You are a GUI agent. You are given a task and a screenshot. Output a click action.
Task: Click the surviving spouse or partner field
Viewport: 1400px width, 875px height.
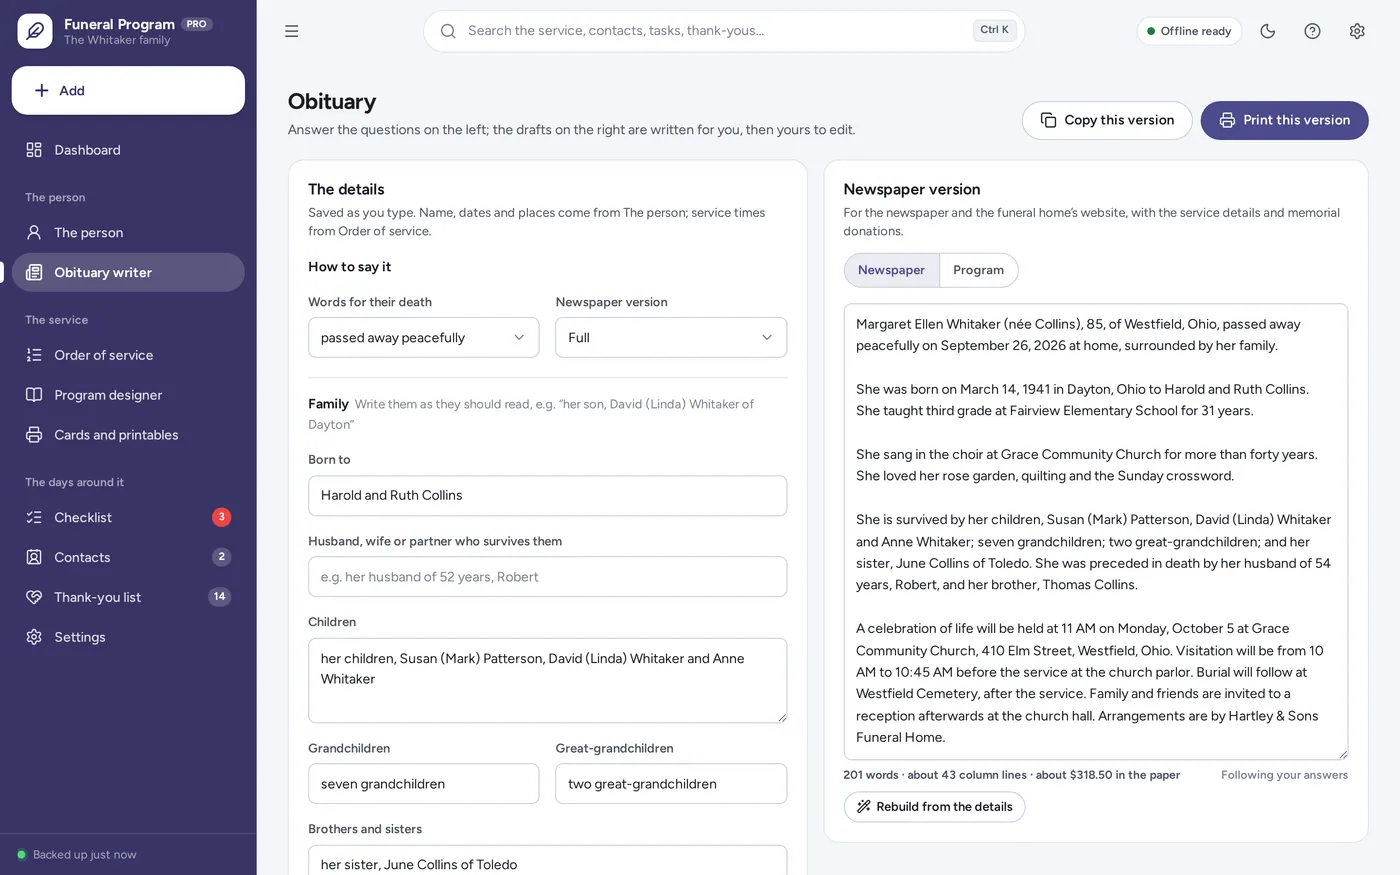pos(547,577)
